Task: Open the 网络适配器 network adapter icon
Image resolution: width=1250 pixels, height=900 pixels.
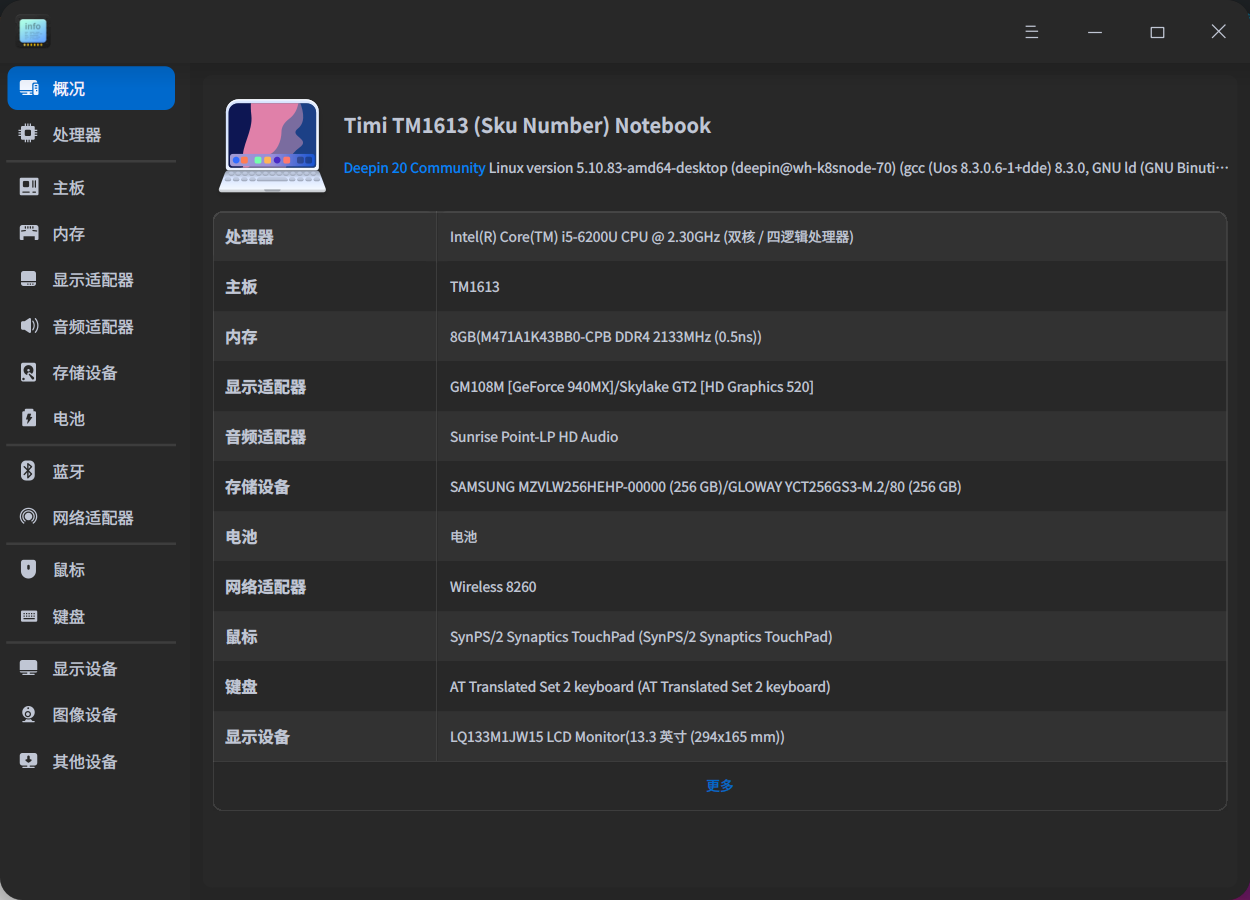Action: pos(27,517)
